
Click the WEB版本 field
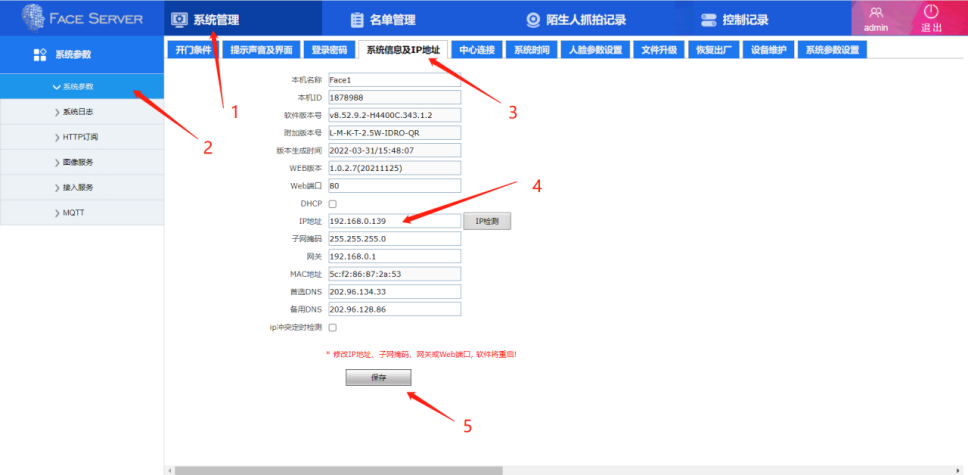[x=394, y=168]
